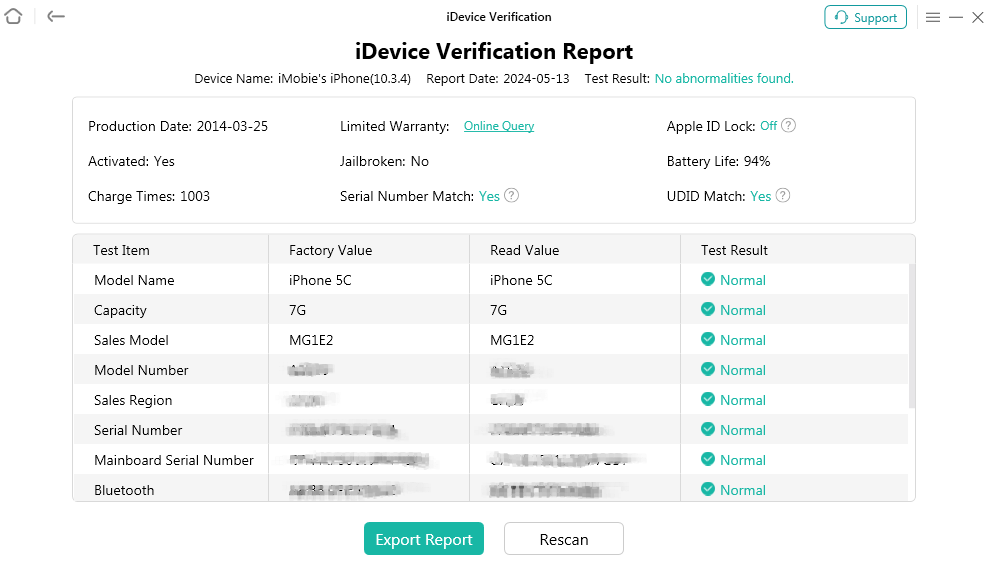This screenshot has width=986, height=566.
Task: Click help icon beside UDID Match
Action: [x=783, y=196]
